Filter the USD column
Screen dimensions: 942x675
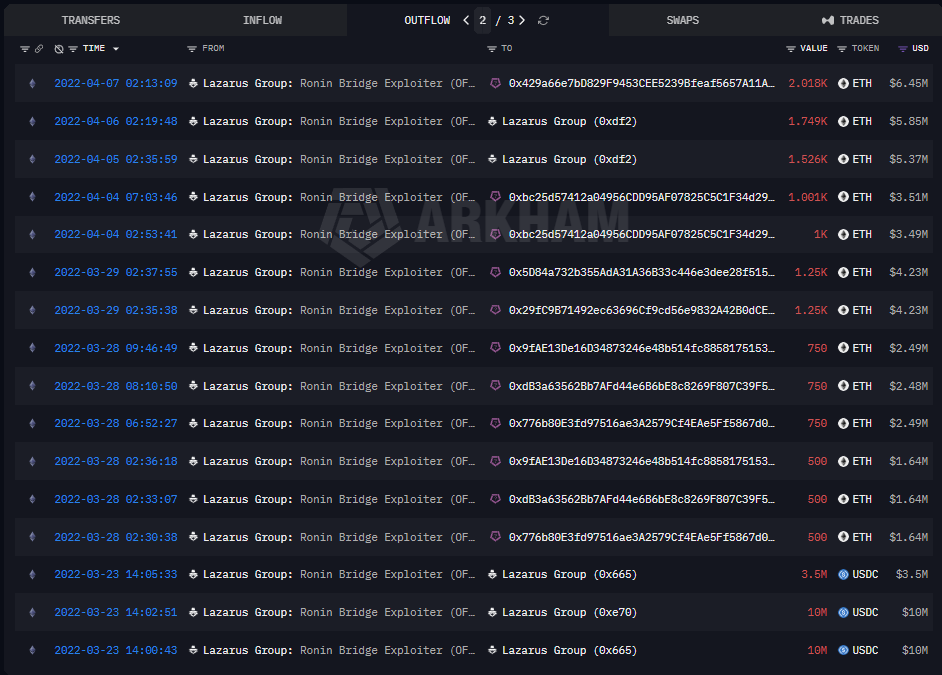(x=902, y=49)
